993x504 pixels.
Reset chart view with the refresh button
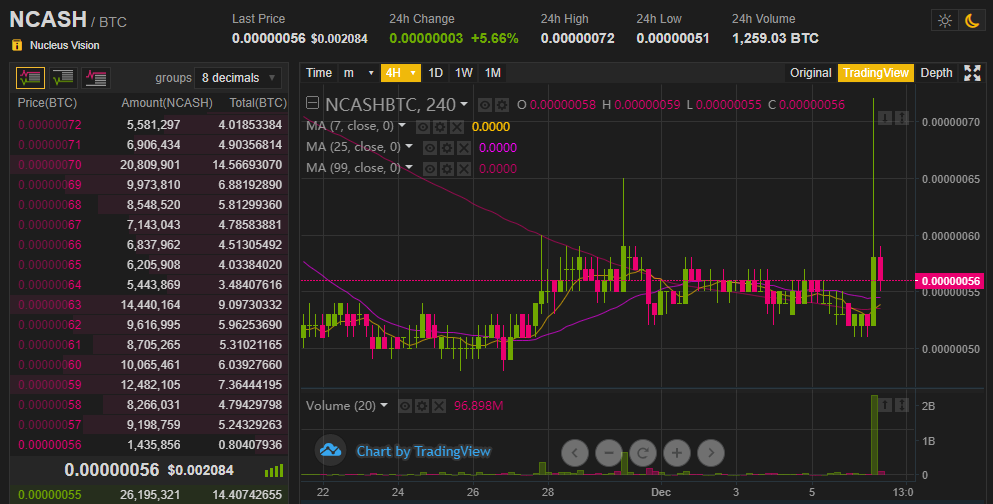coord(642,452)
